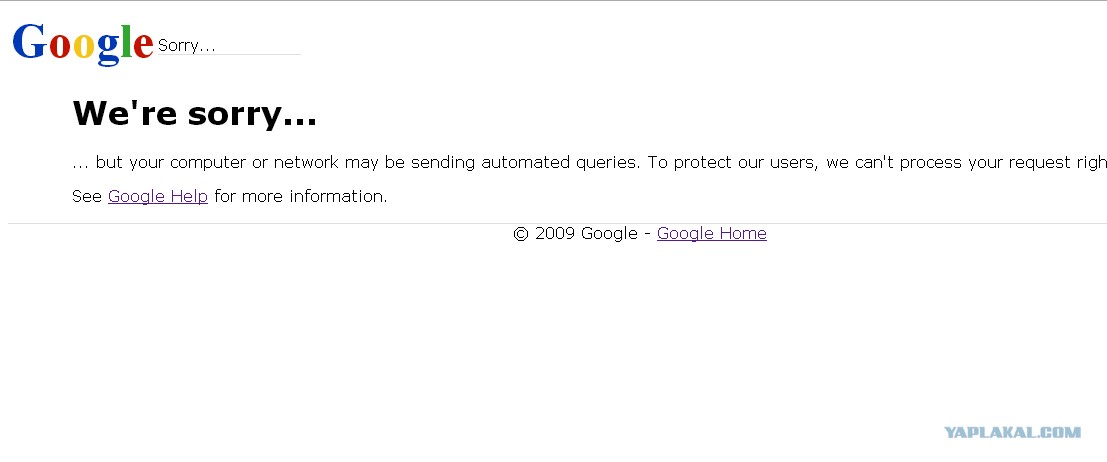Click 'for more information' text

tap(300, 196)
